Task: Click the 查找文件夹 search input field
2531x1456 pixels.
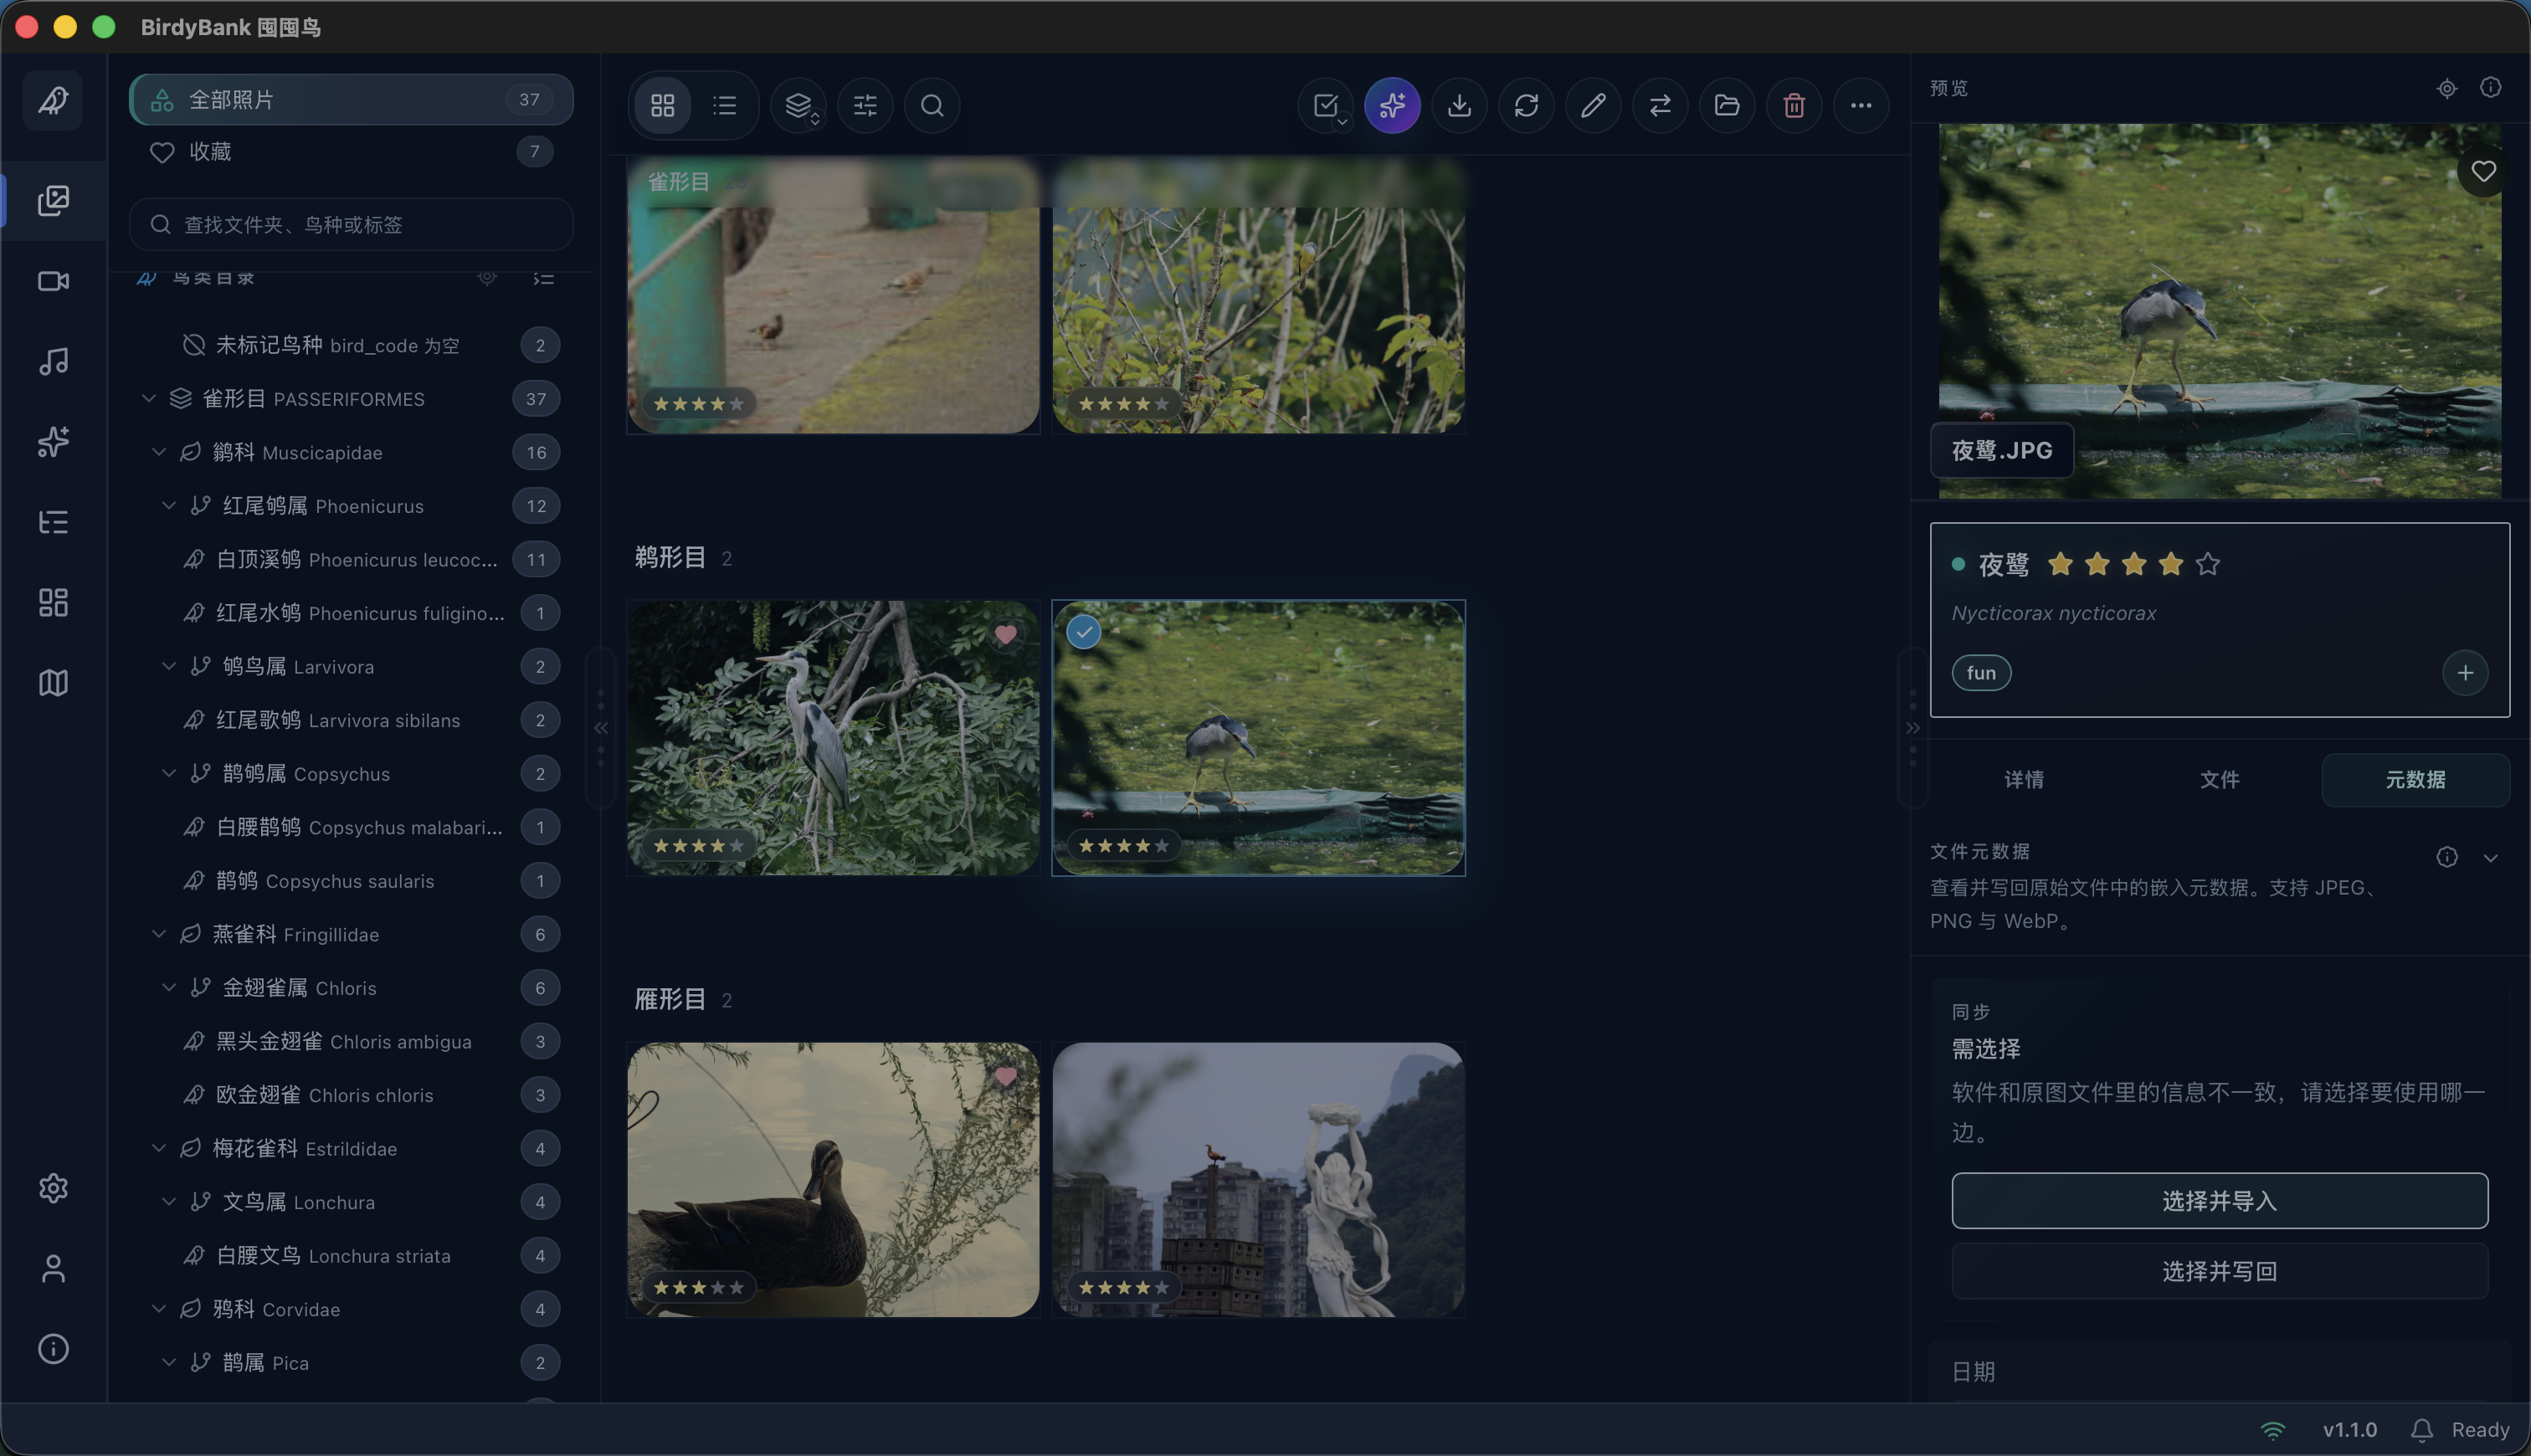Action: tap(351, 224)
